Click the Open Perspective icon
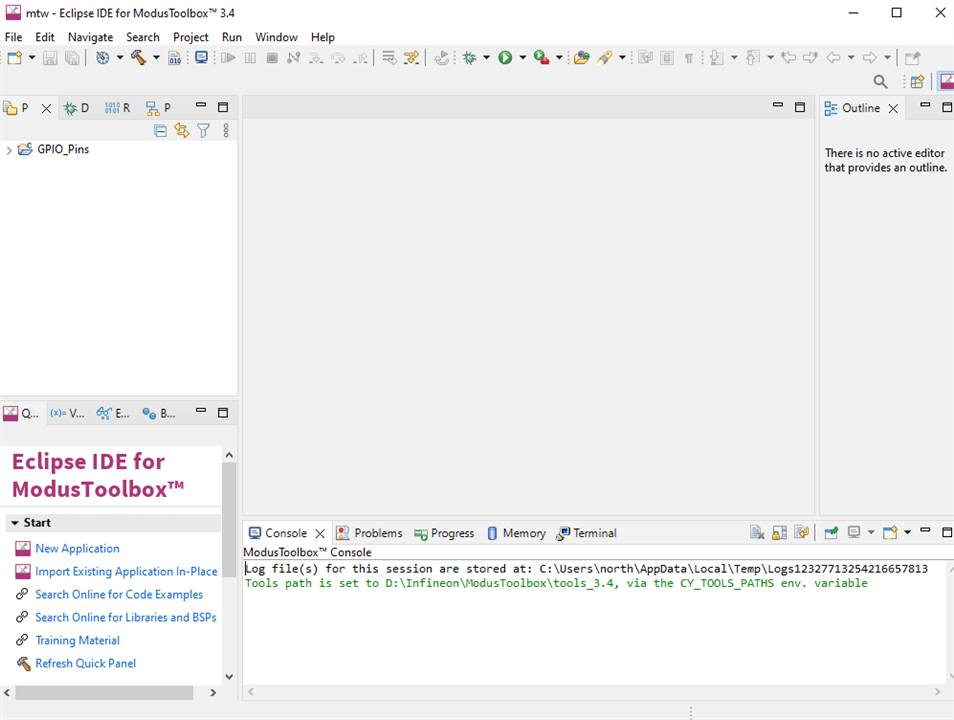 917,81
